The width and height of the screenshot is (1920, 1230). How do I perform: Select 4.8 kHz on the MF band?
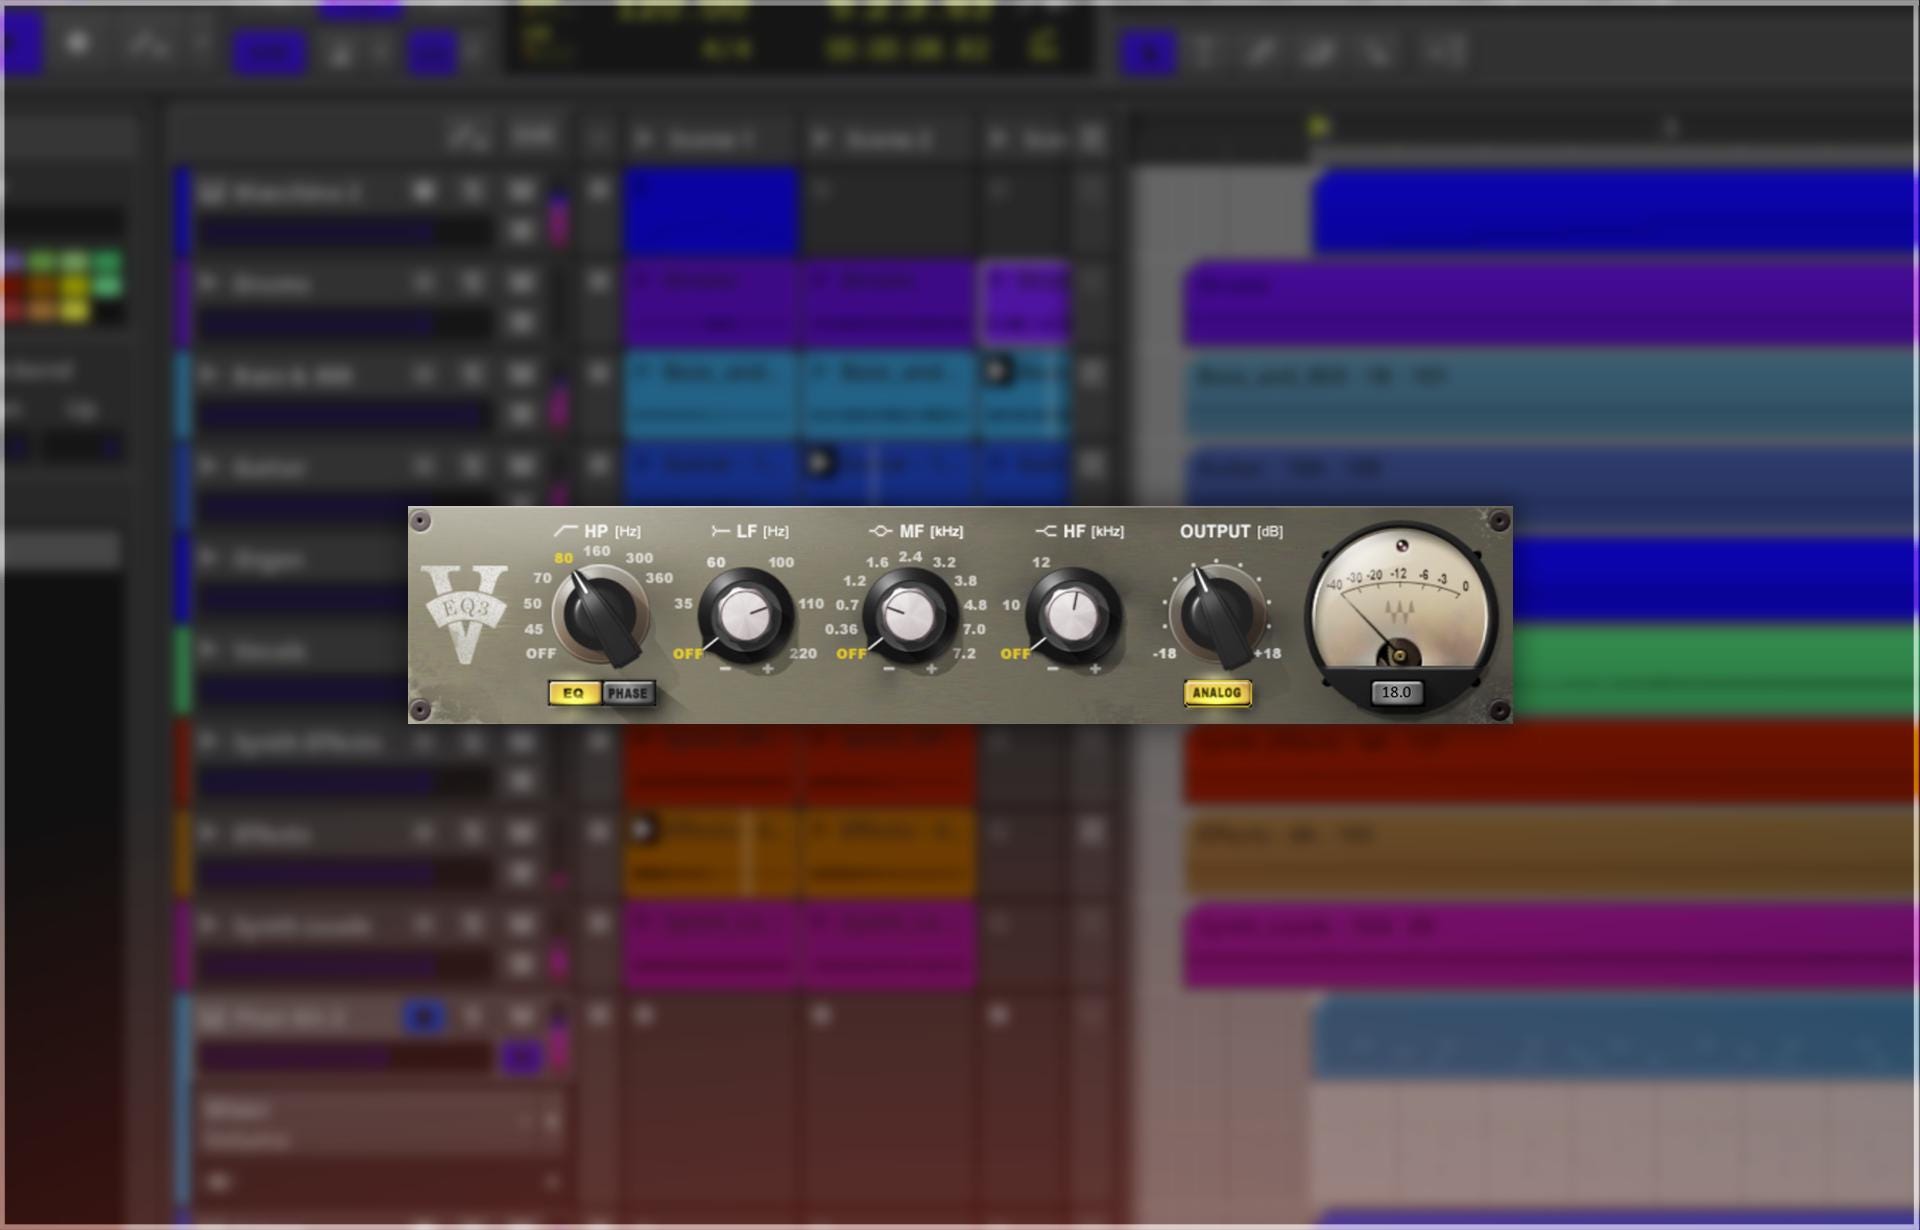975,605
